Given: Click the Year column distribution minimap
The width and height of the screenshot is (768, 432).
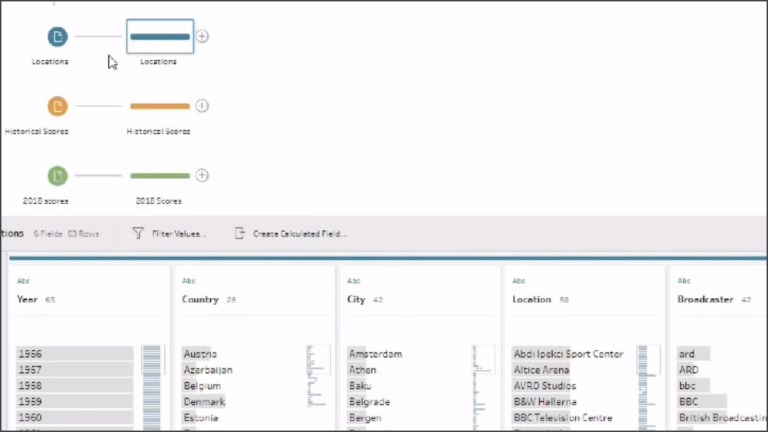Looking at the screenshot, I should [152, 387].
